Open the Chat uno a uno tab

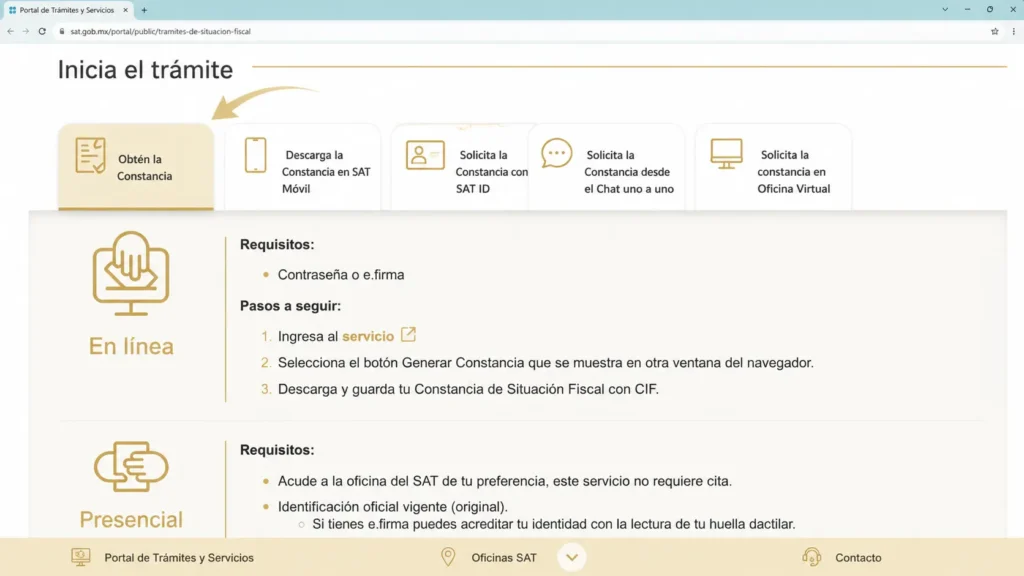[x=607, y=167]
